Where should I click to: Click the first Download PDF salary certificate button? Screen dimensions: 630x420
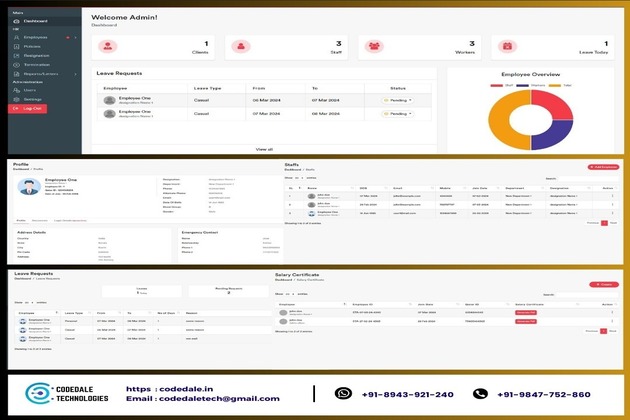pyautogui.click(x=525, y=311)
